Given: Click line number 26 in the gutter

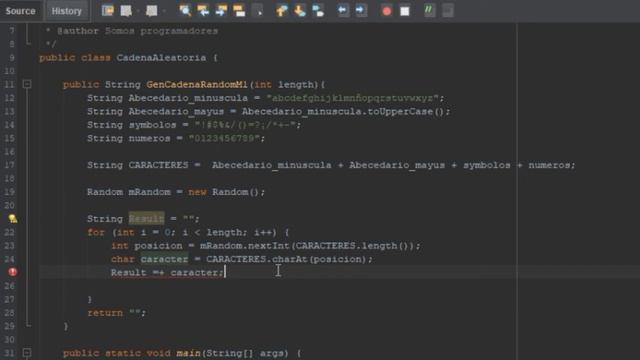Looking at the screenshot, I should point(9,286).
